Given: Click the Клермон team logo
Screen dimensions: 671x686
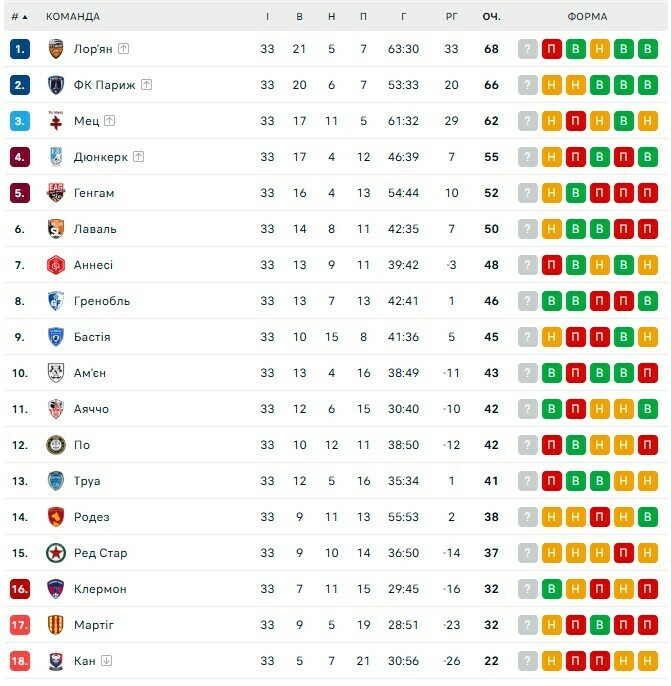Looking at the screenshot, I should 56,589.
